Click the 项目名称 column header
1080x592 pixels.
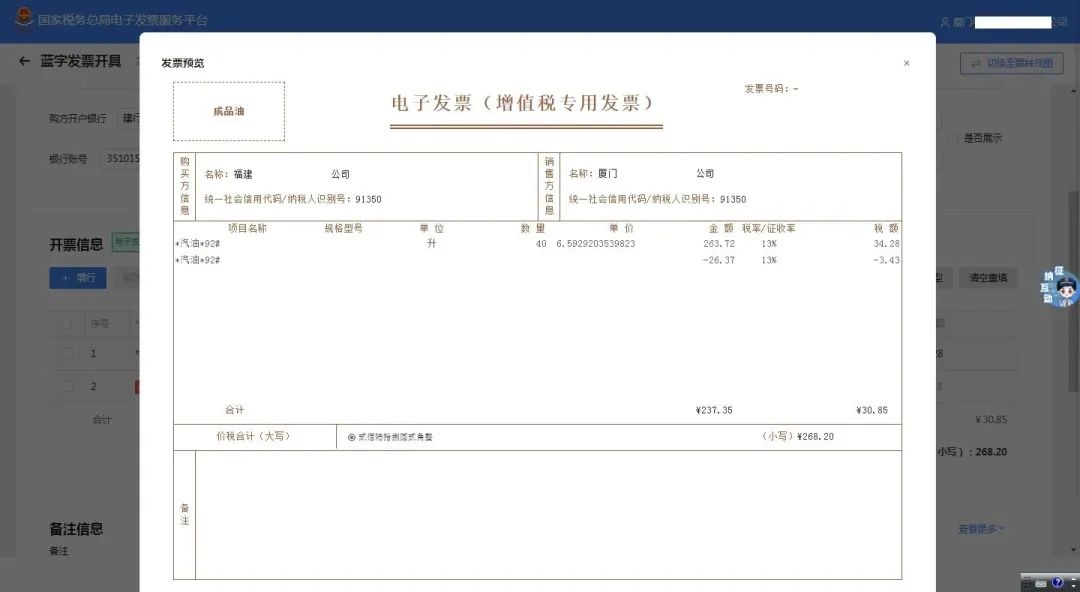click(x=247, y=228)
